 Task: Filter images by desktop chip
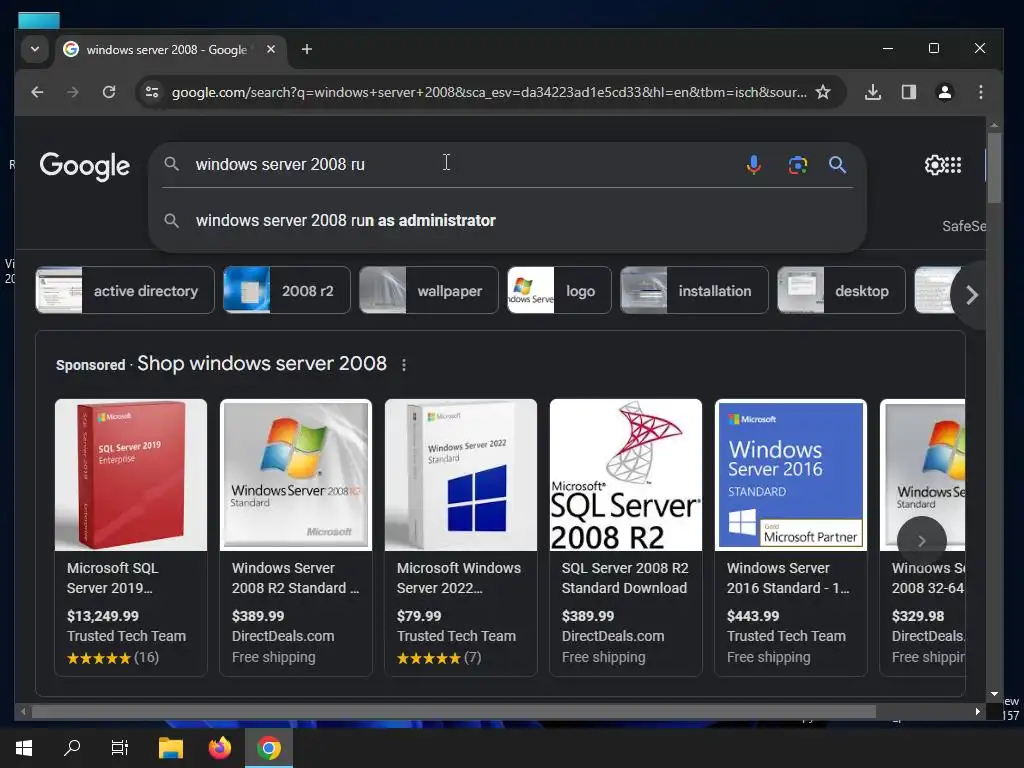tap(841, 291)
